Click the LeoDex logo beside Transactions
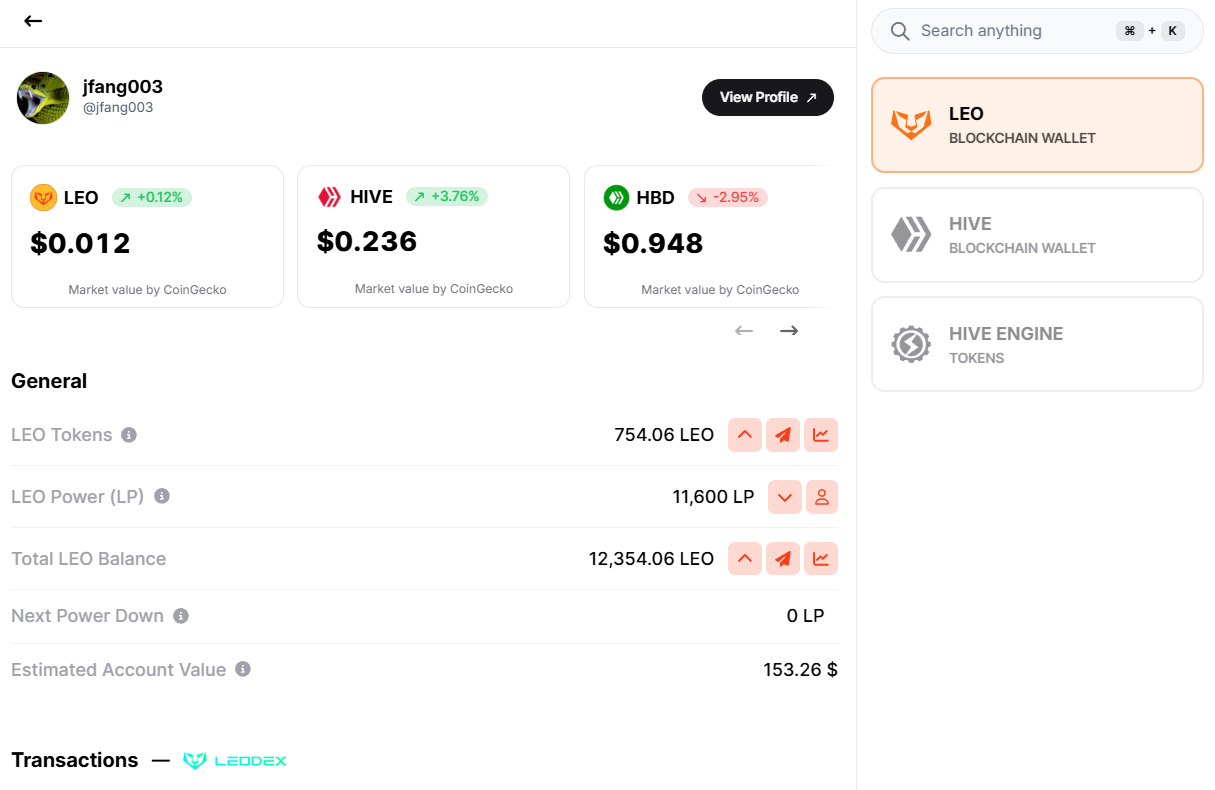Viewport: 1215px width, 790px height. coord(235,761)
